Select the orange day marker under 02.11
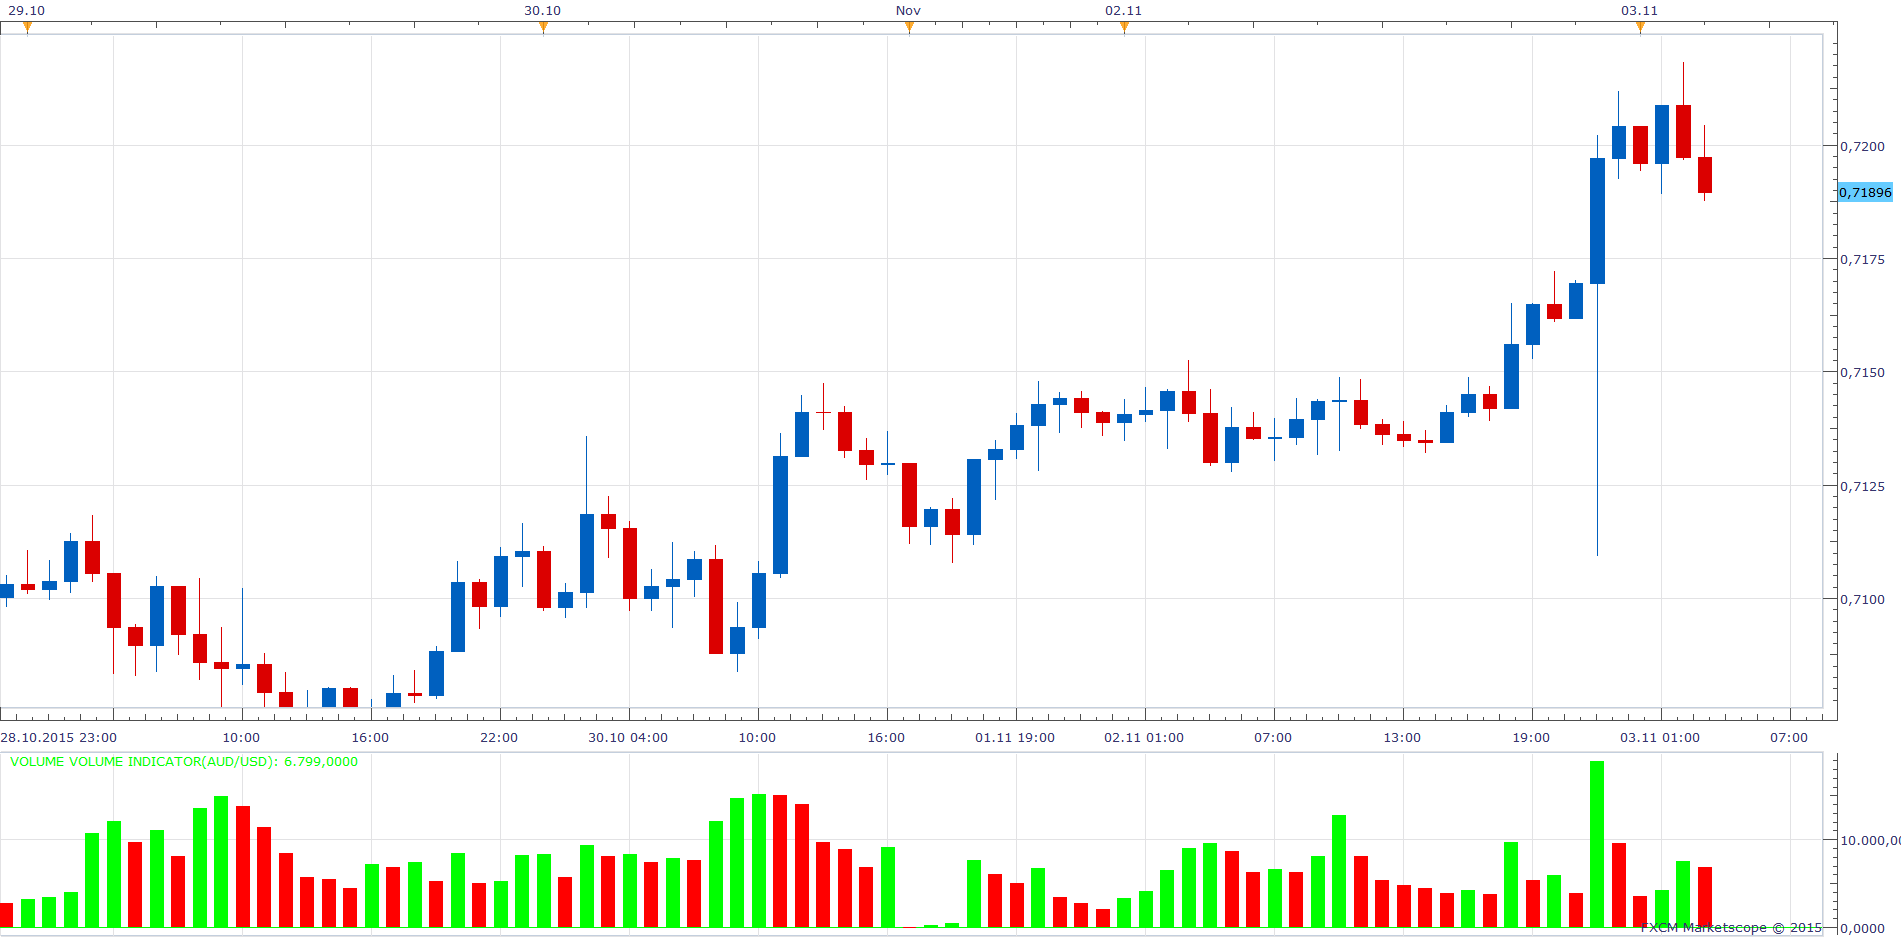This screenshot has width=1903, height=937. click(x=1124, y=27)
